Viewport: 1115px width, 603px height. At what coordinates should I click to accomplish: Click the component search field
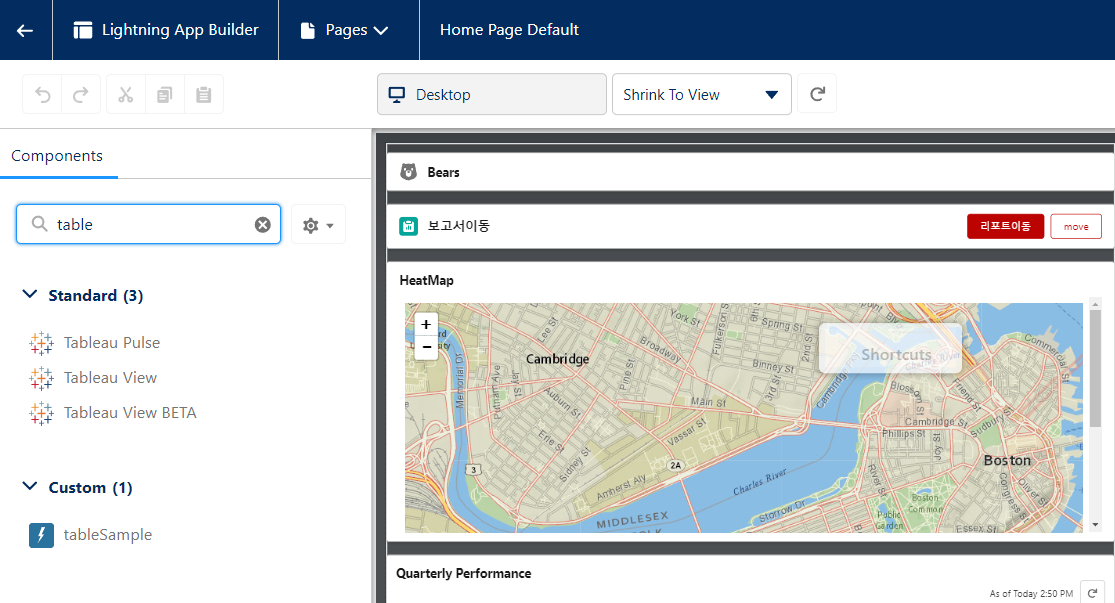(148, 224)
